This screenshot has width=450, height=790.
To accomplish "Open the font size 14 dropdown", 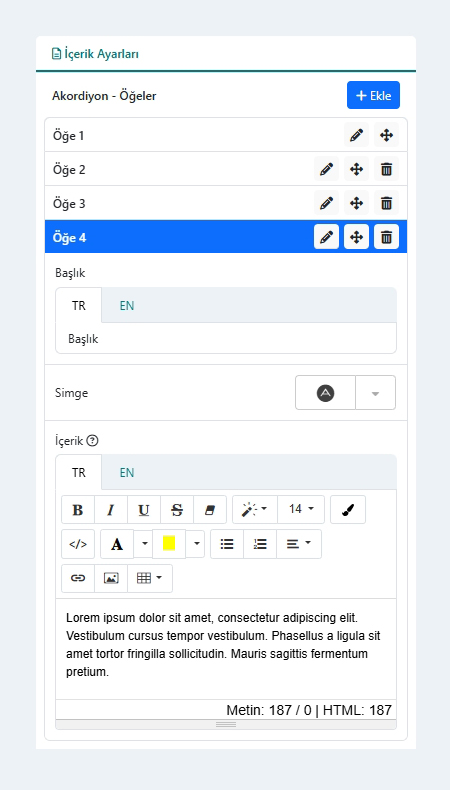I will coord(301,509).
